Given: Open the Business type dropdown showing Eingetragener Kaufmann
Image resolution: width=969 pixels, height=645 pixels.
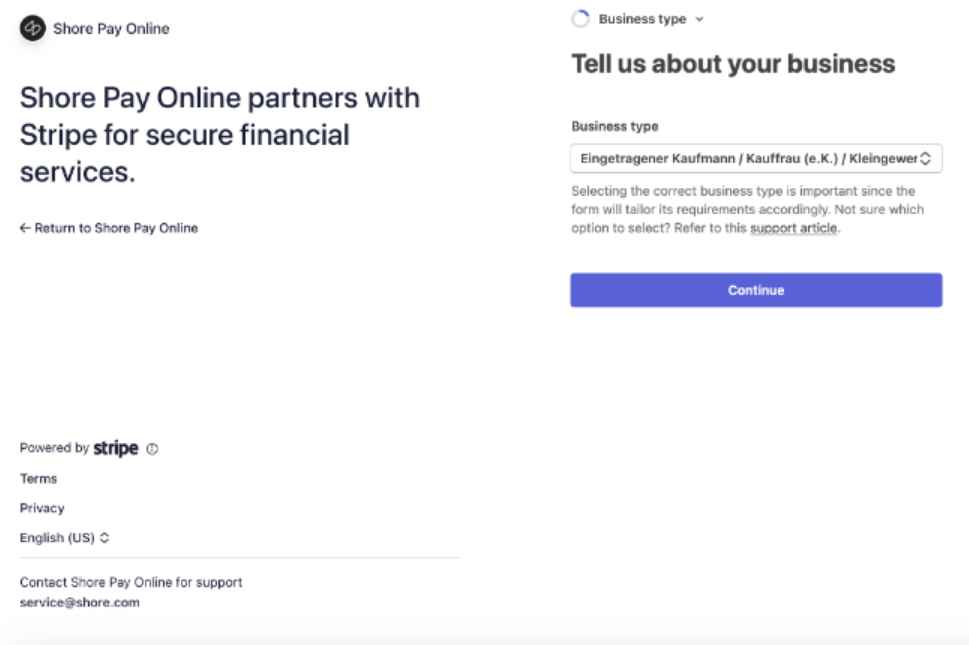Looking at the screenshot, I should tap(750, 158).
